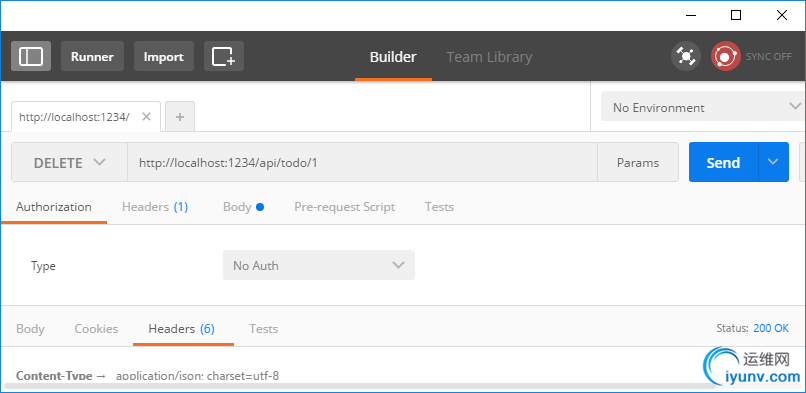Viewport: 806px width, 393px height.
Task: Show response Cookies tab
Action: click(x=96, y=329)
